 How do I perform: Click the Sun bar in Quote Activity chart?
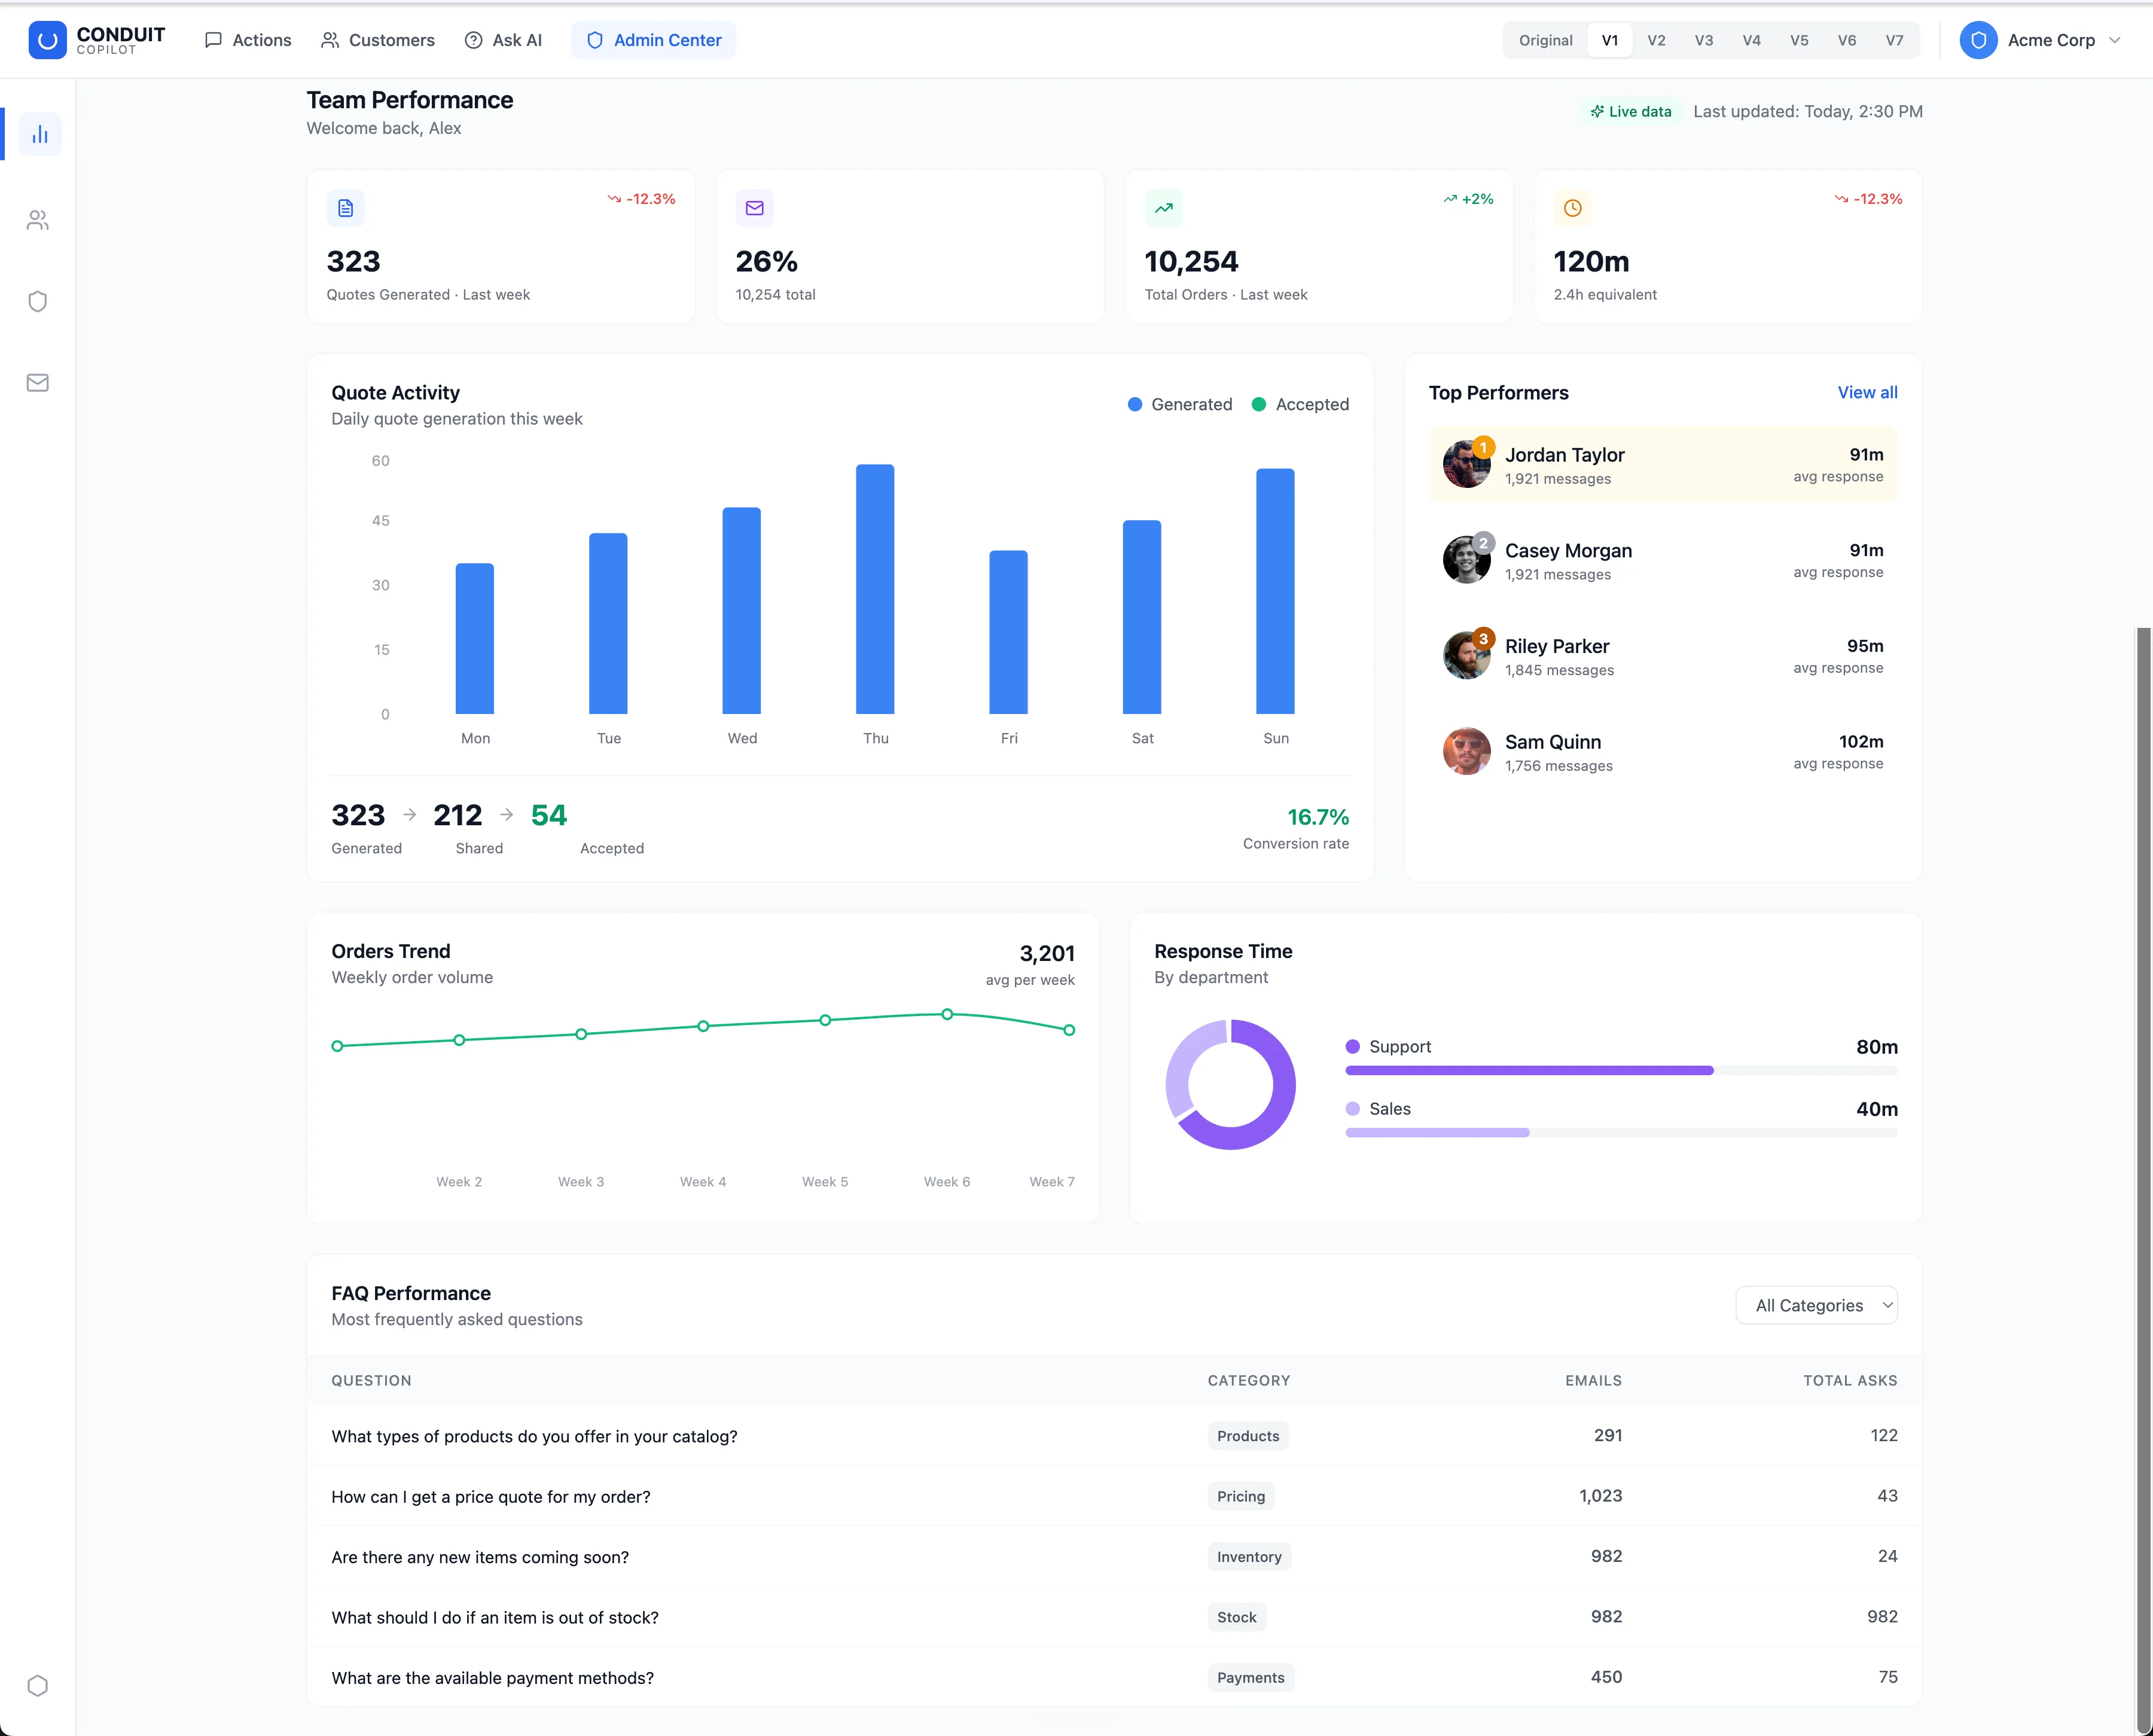[x=1276, y=591]
